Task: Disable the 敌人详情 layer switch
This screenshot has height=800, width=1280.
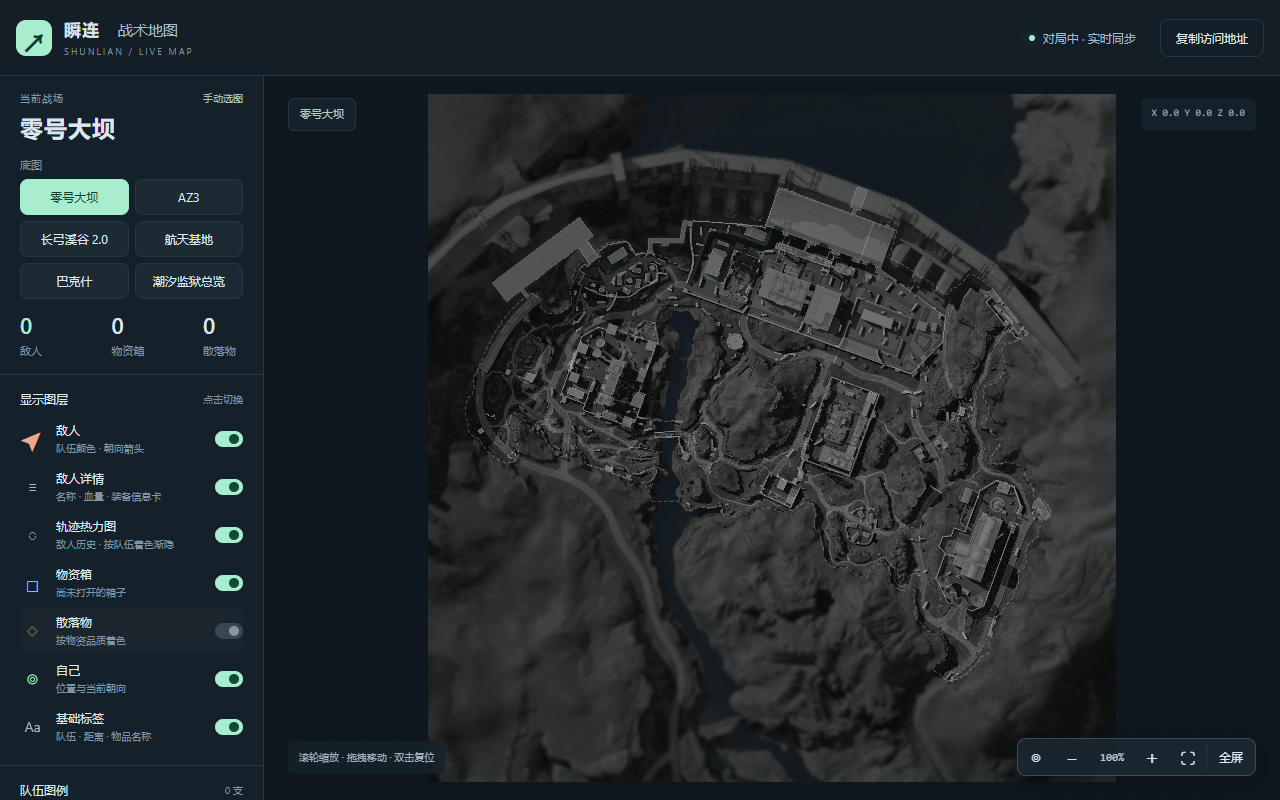Action: coord(229,487)
